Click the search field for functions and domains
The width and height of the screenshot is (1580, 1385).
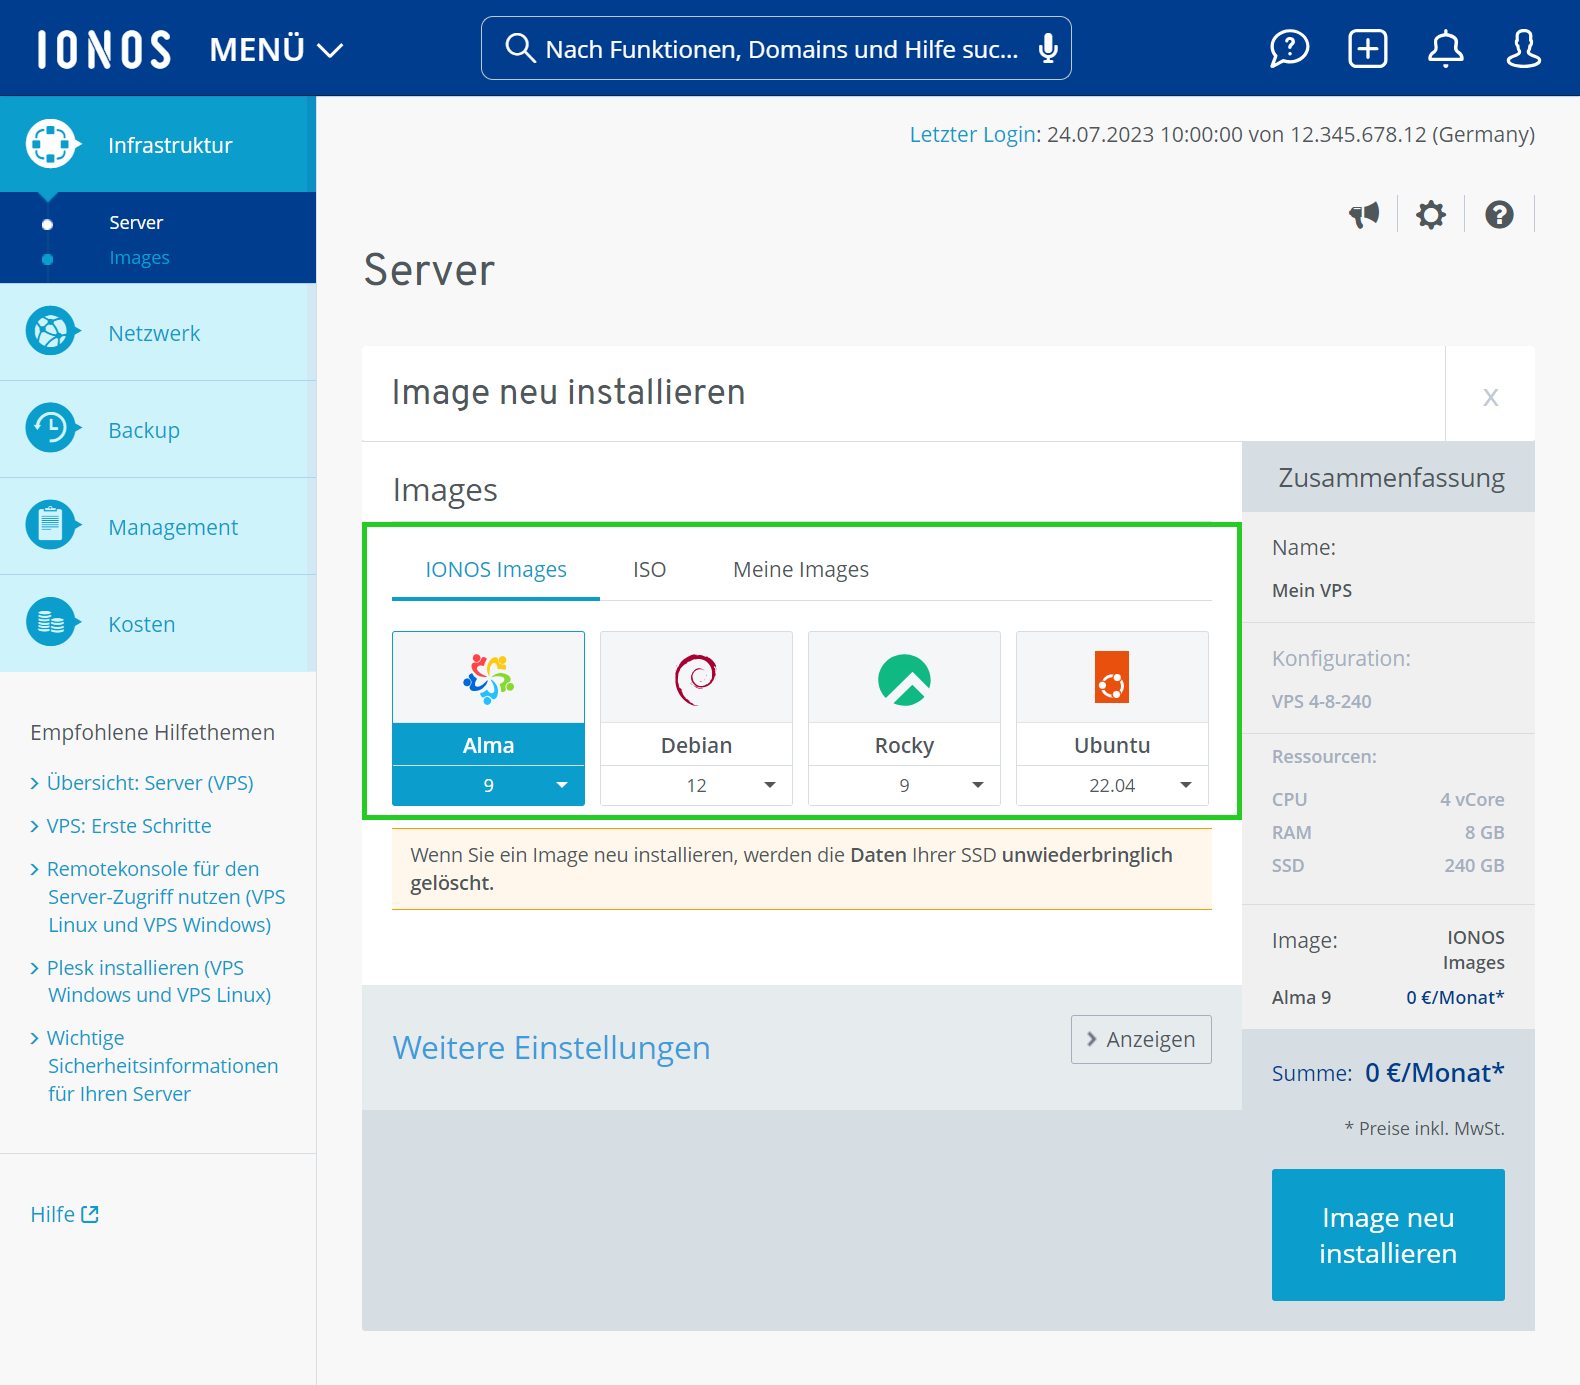776,48
